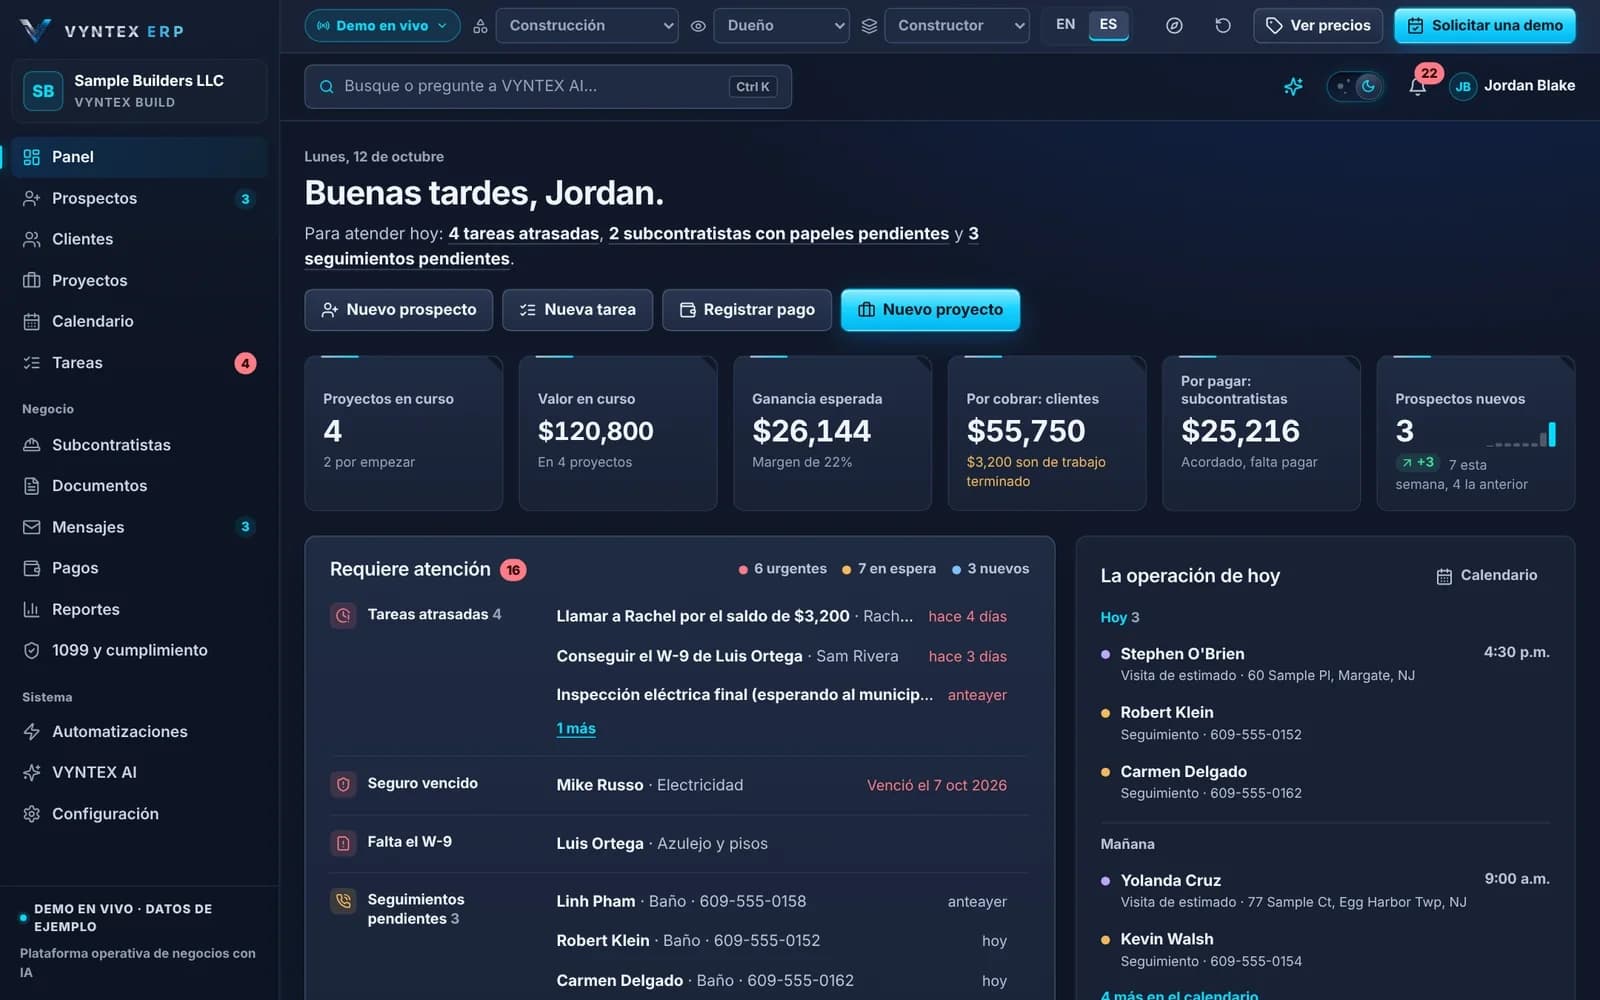Click the layers icon beside Constructor dropdown
This screenshot has height=1000, width=1600.
tap(869, 26)
